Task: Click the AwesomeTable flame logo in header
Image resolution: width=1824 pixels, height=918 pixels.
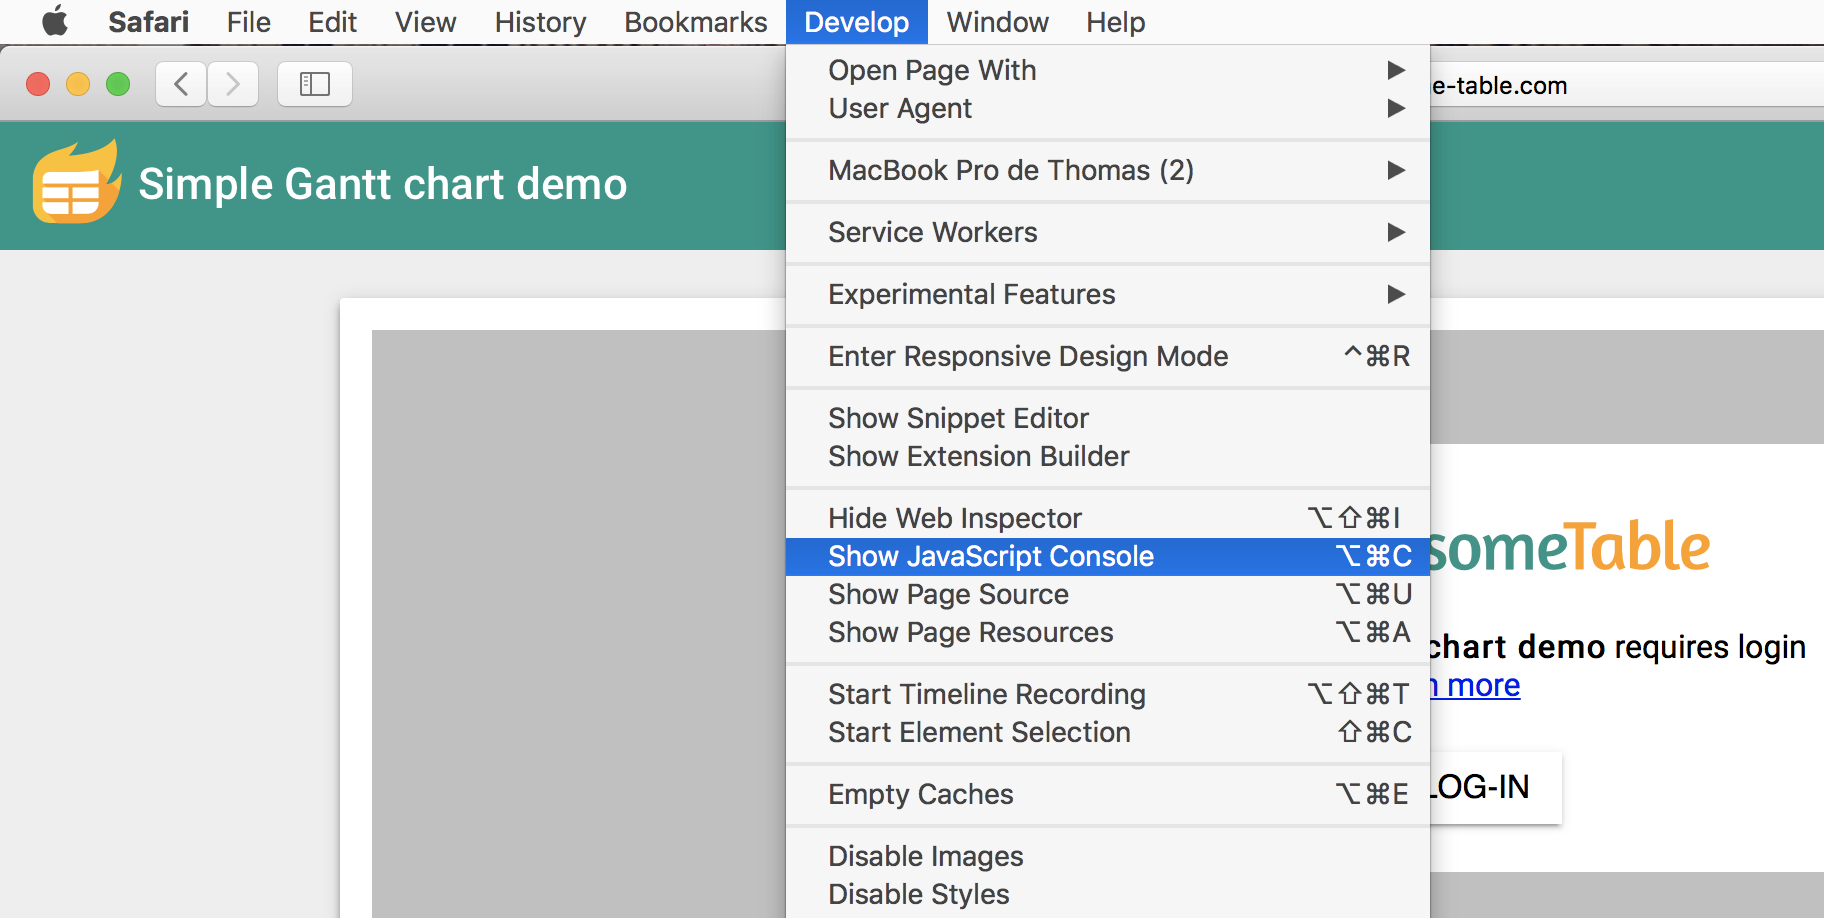Action: point(76,182)
